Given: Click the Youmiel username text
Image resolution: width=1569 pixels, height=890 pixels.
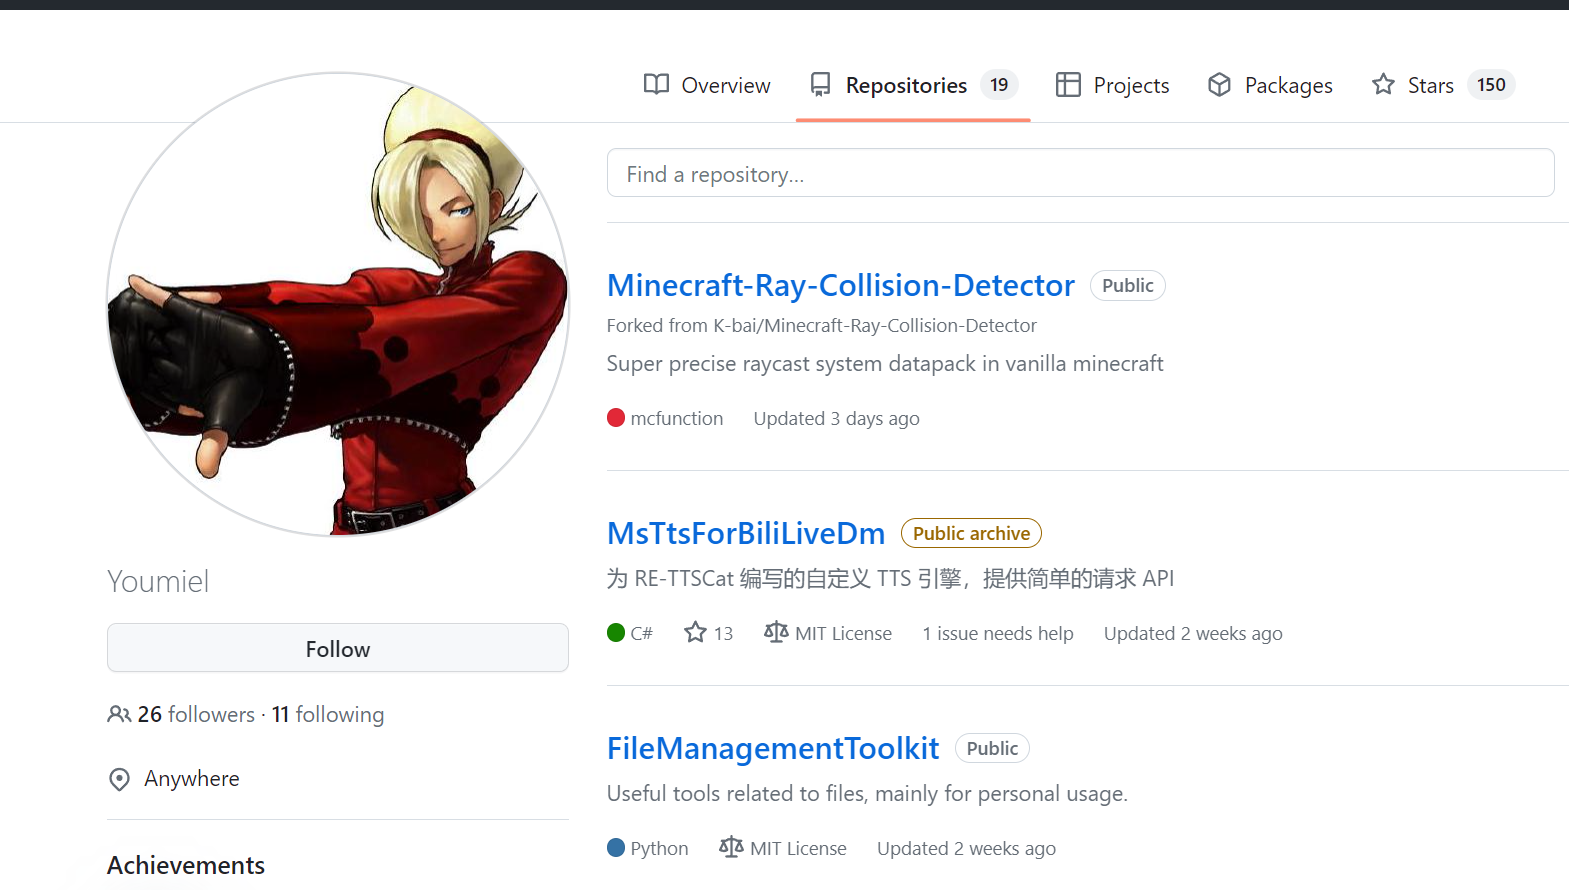Looking at the screenshot, I should (158, 581).
